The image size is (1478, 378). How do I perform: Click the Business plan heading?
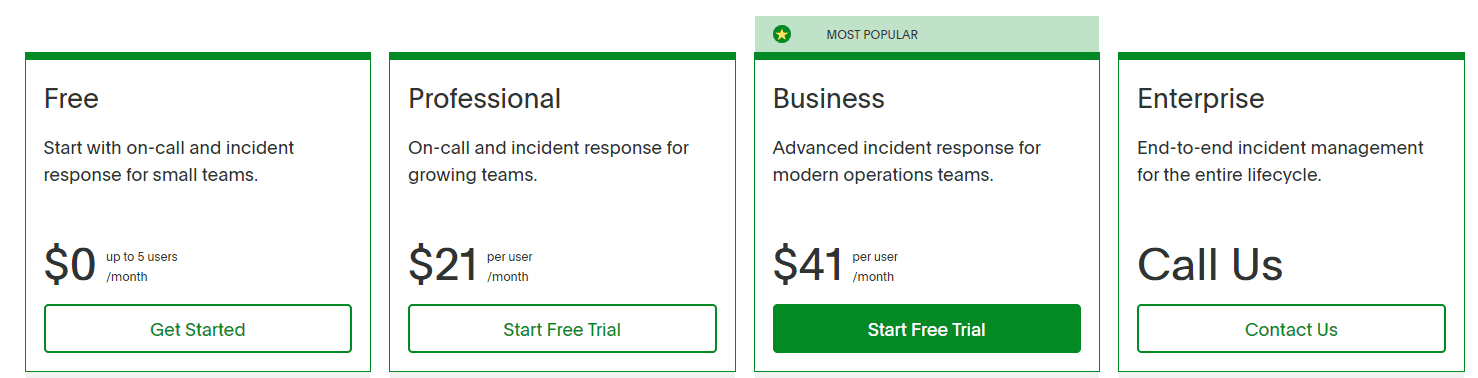[x=829, y=98]
